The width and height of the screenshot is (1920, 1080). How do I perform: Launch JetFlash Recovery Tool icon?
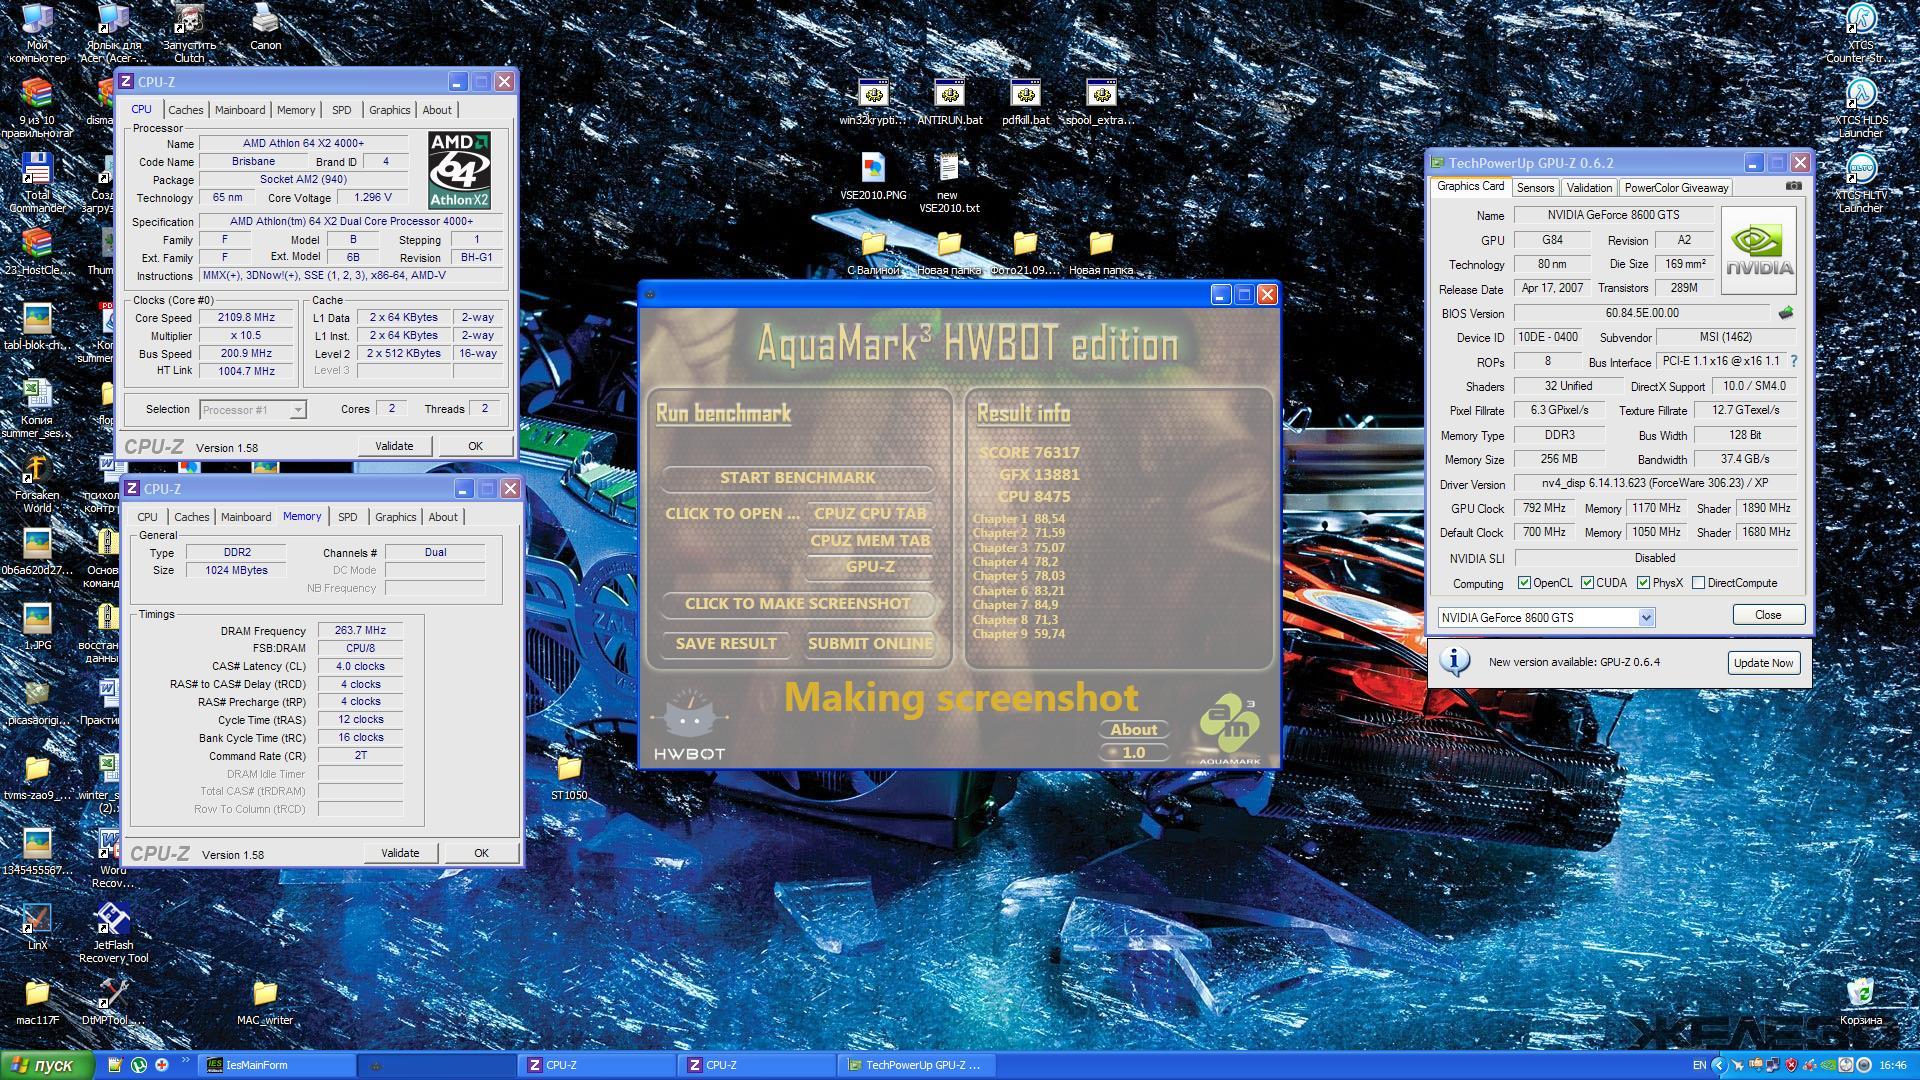click(113, 918)
